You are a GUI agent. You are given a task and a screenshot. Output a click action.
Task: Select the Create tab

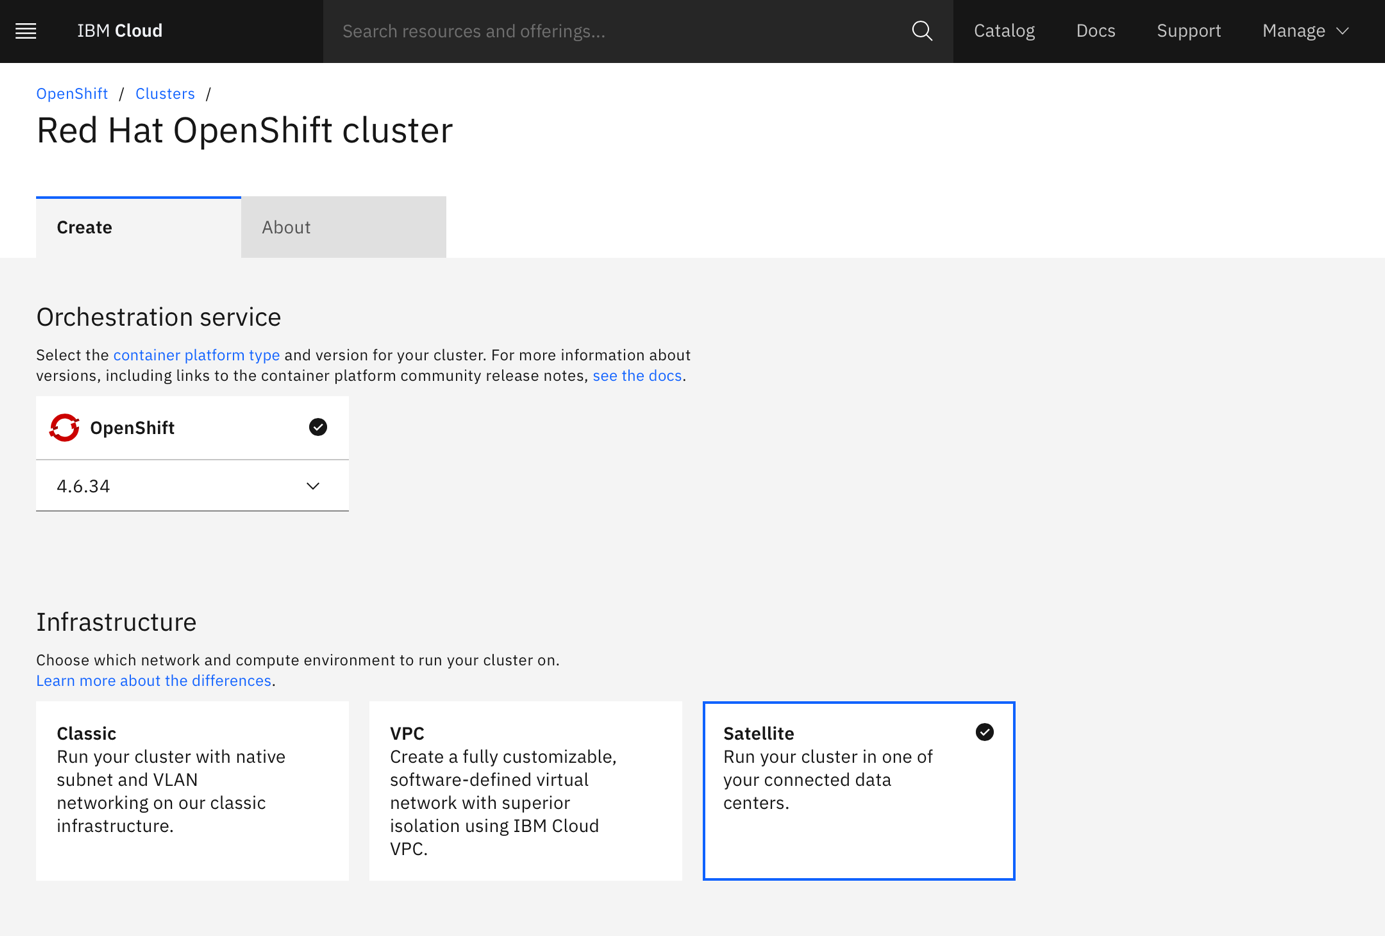pyautogui.click(x=138, y=227)
